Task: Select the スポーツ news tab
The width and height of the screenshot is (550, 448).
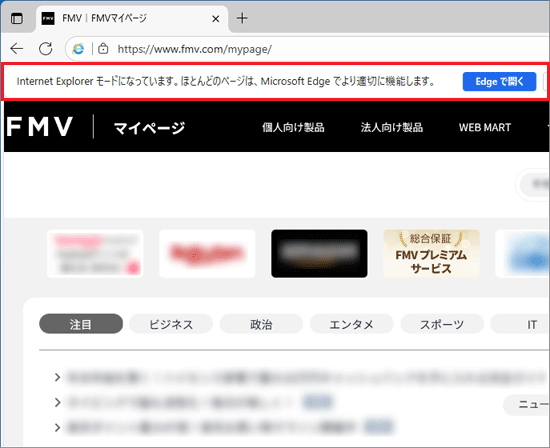Action: click(442, 324)
